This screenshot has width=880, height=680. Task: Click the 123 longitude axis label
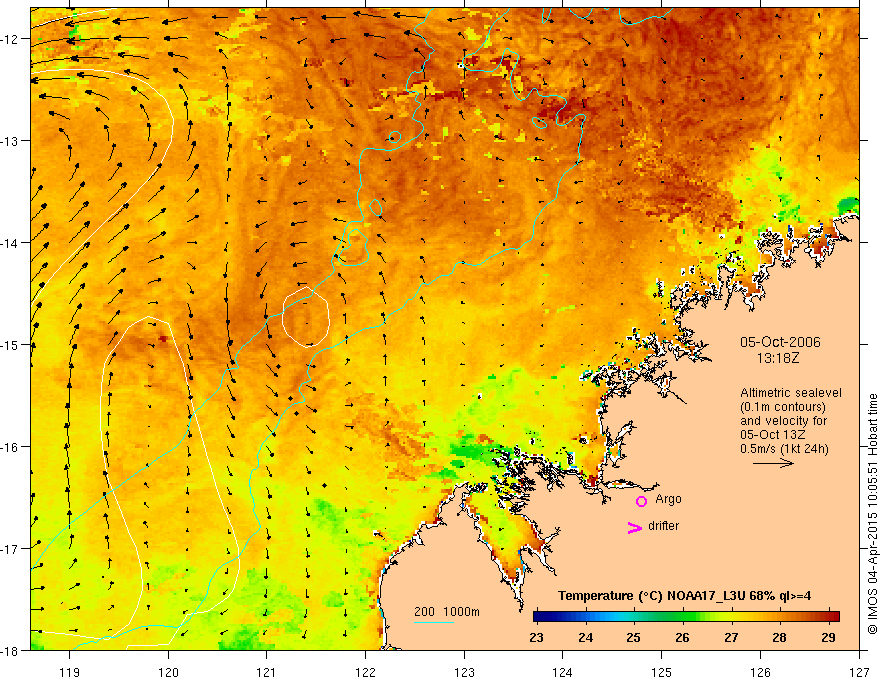[464, 672]
